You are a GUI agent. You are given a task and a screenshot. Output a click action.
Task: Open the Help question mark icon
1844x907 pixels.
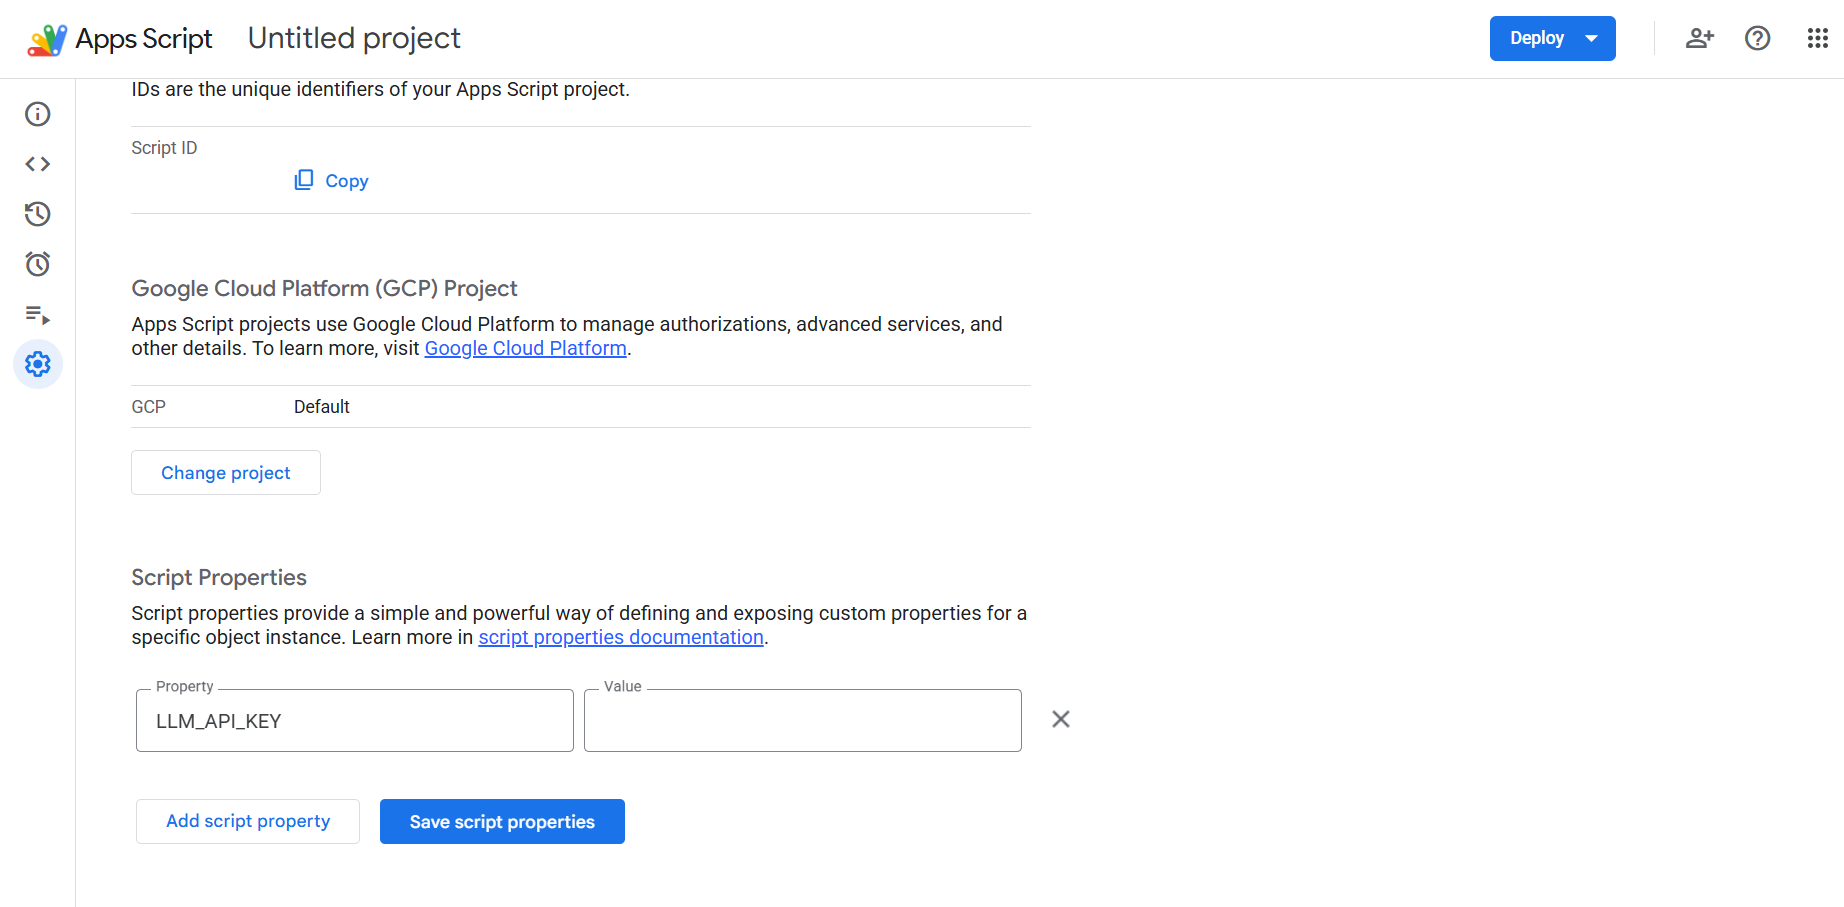pyautogui.click(x=1757, y=38)
